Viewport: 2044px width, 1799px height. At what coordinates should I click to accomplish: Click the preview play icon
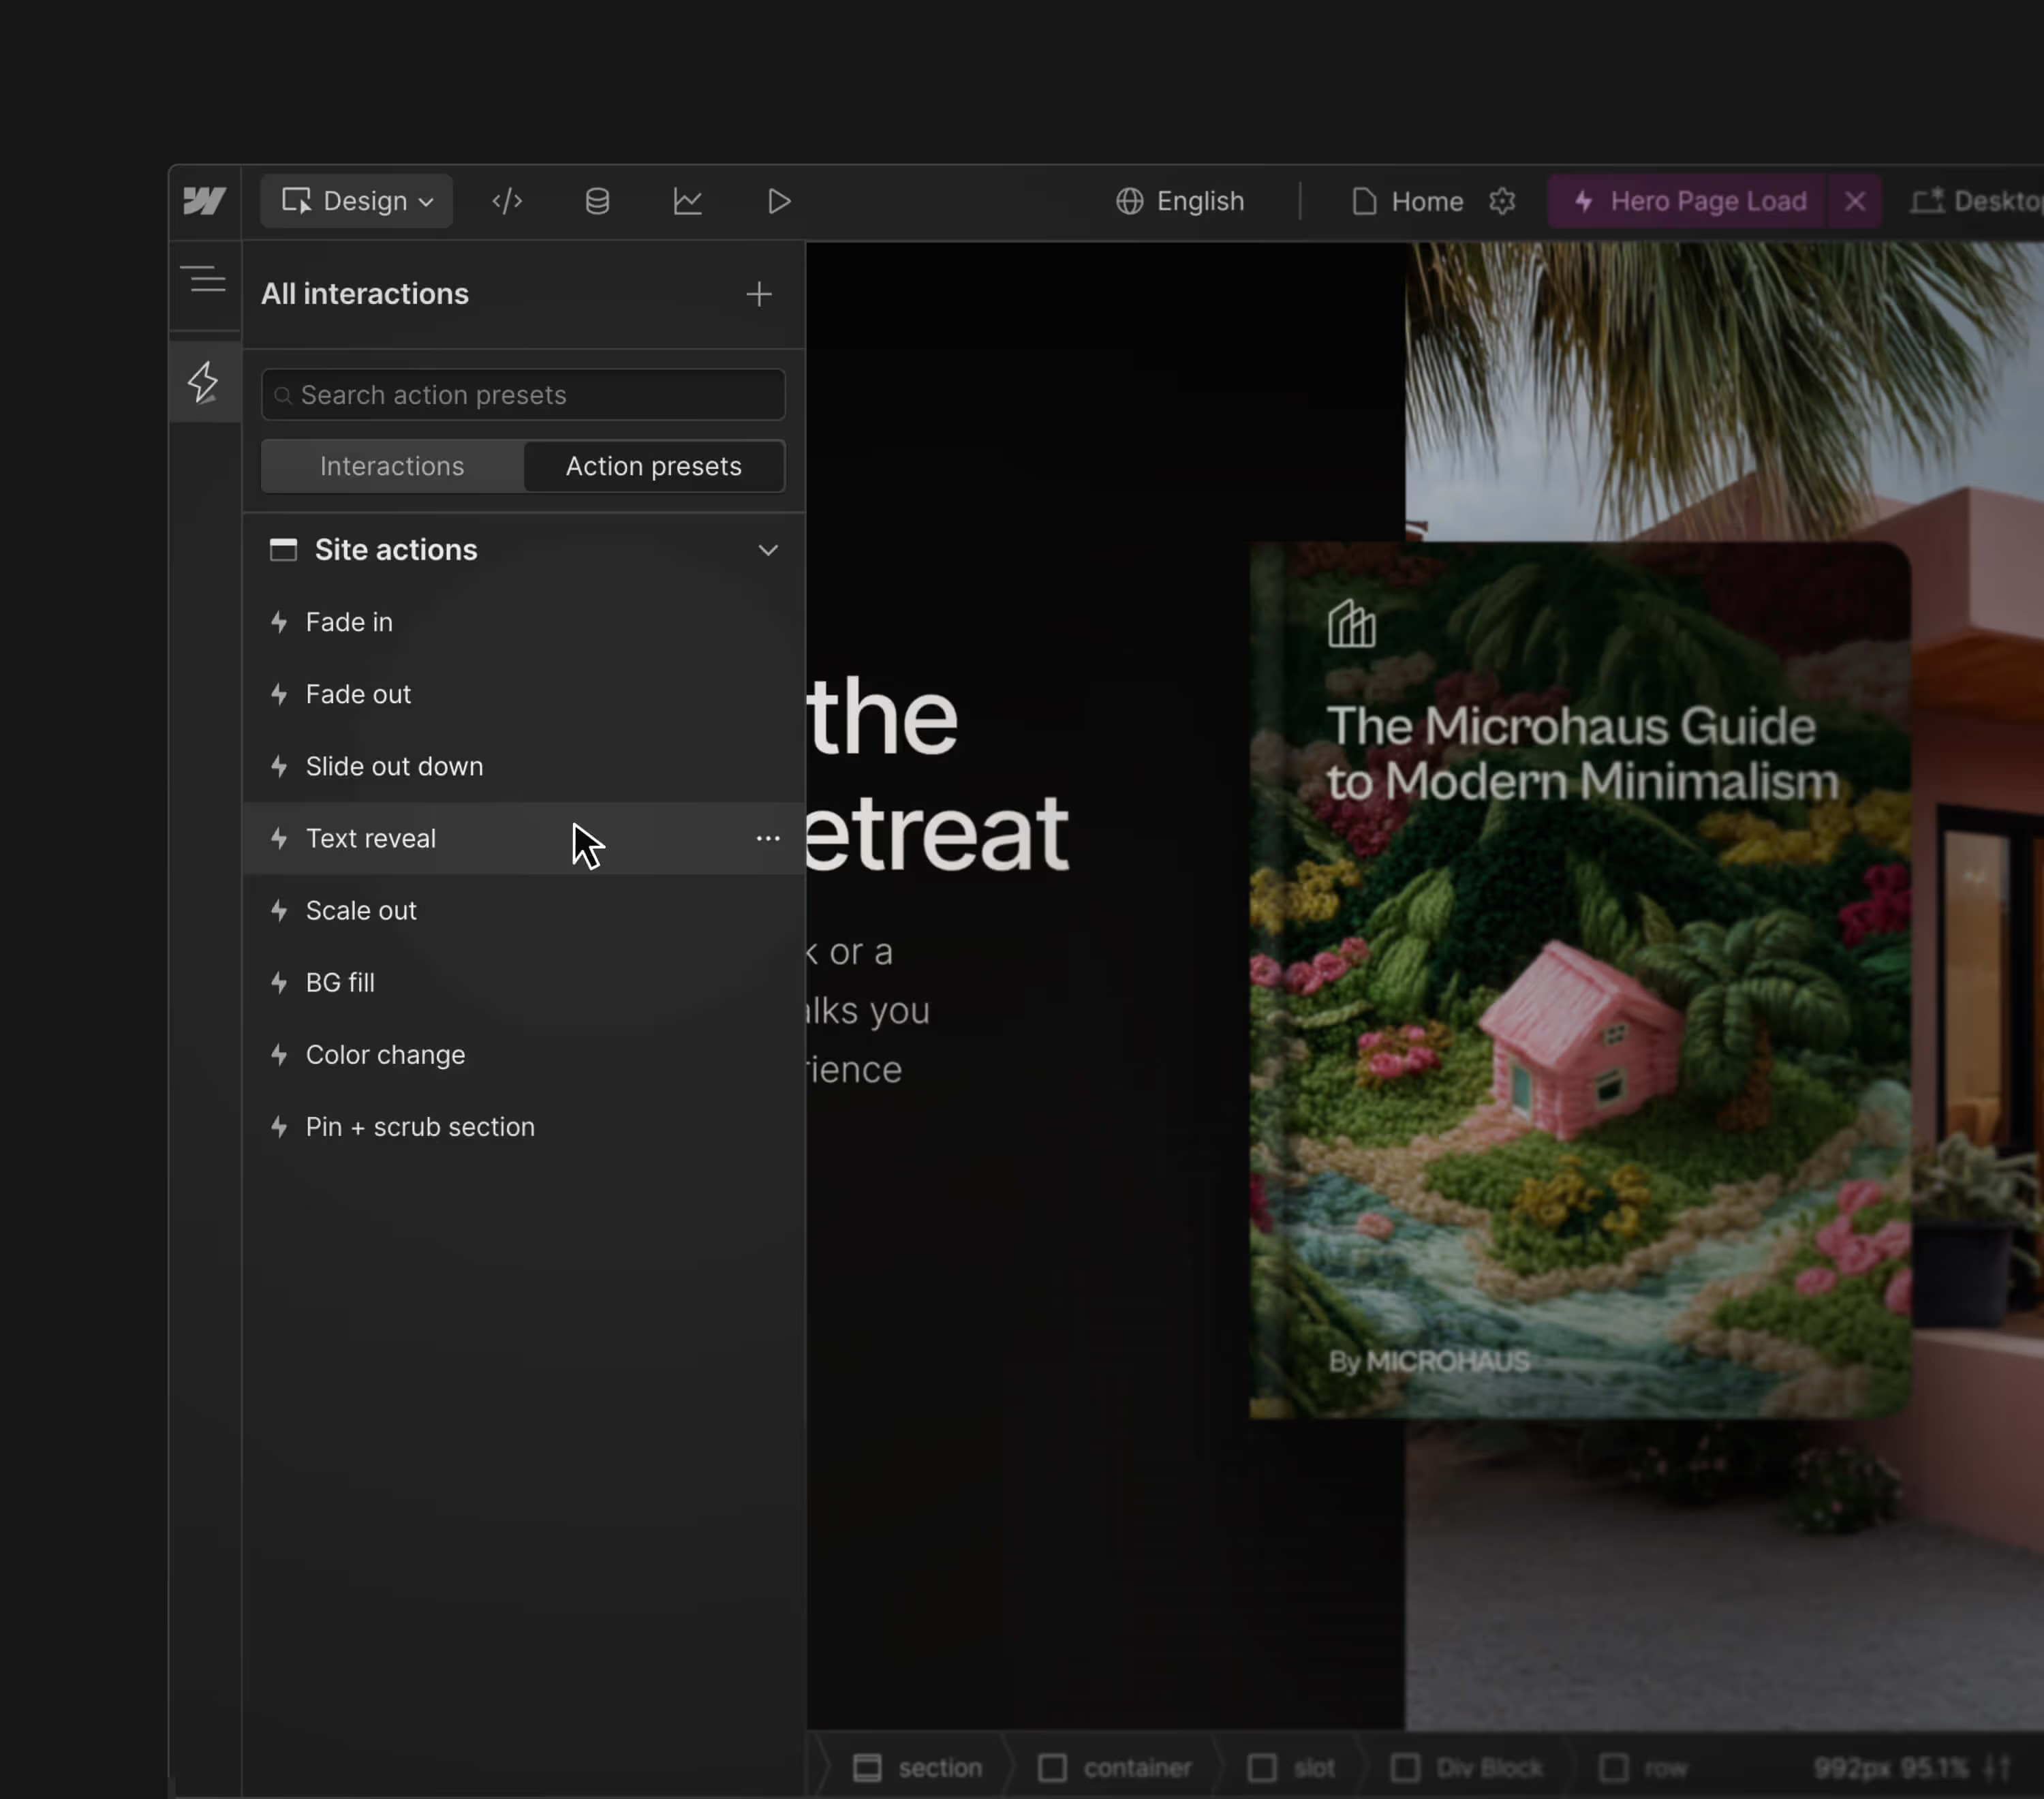click(x=779, y=201)
